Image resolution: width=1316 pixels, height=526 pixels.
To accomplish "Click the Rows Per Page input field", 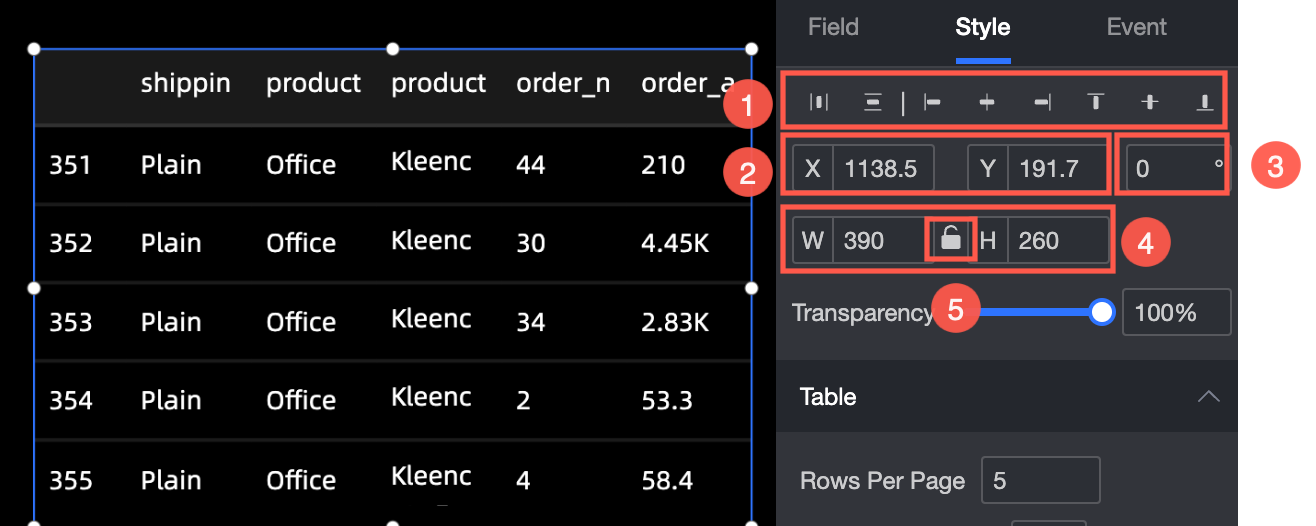I will 1040,481.
